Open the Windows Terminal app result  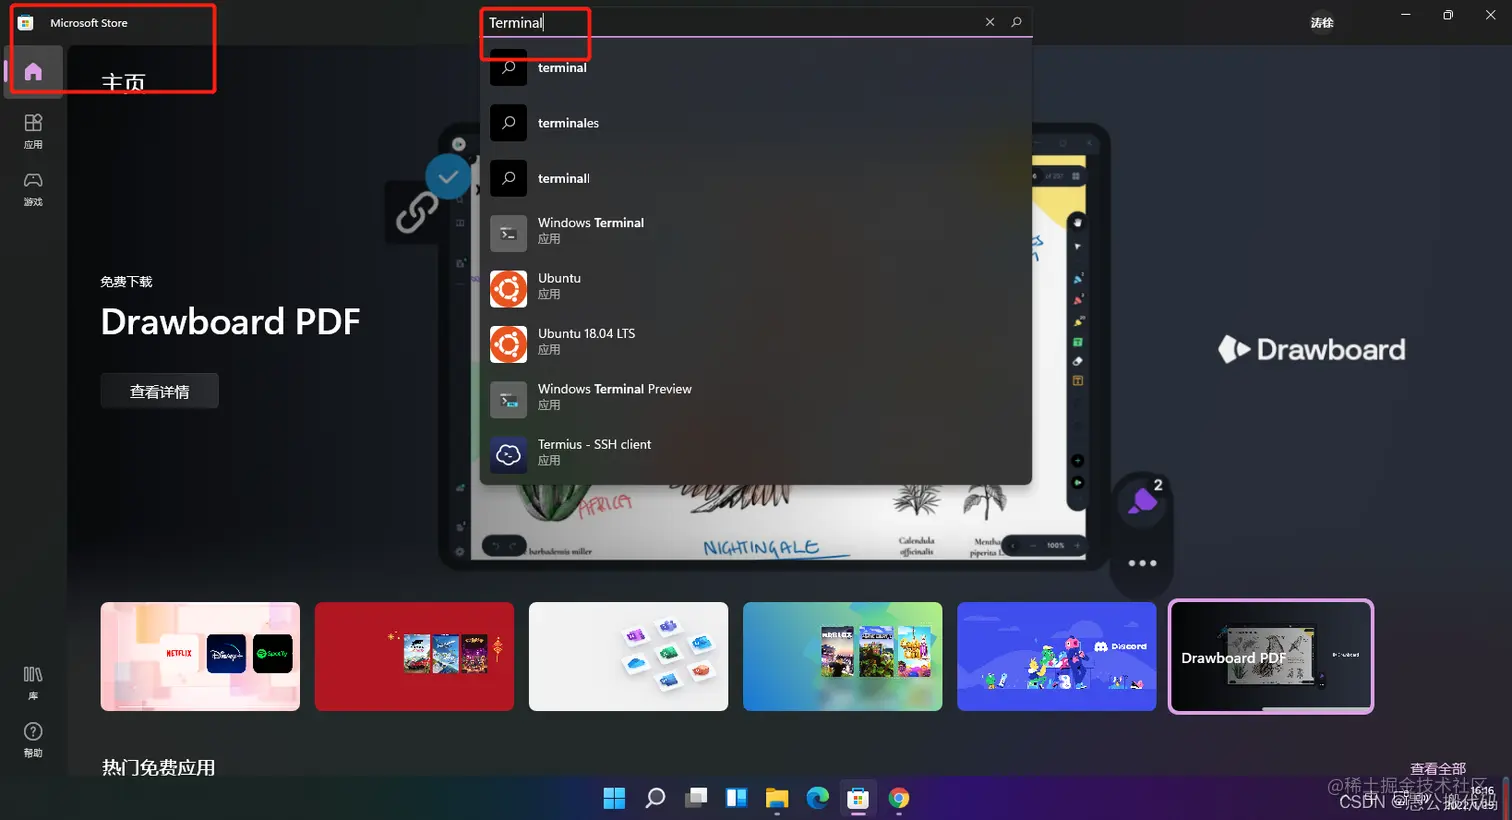(x=756, y=234)
